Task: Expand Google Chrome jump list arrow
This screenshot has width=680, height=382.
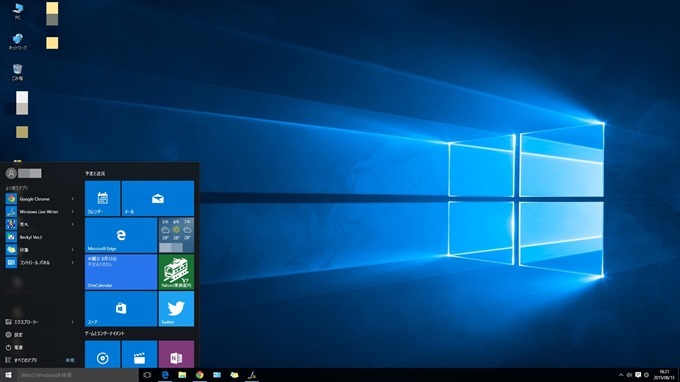Action: (73, 199)
